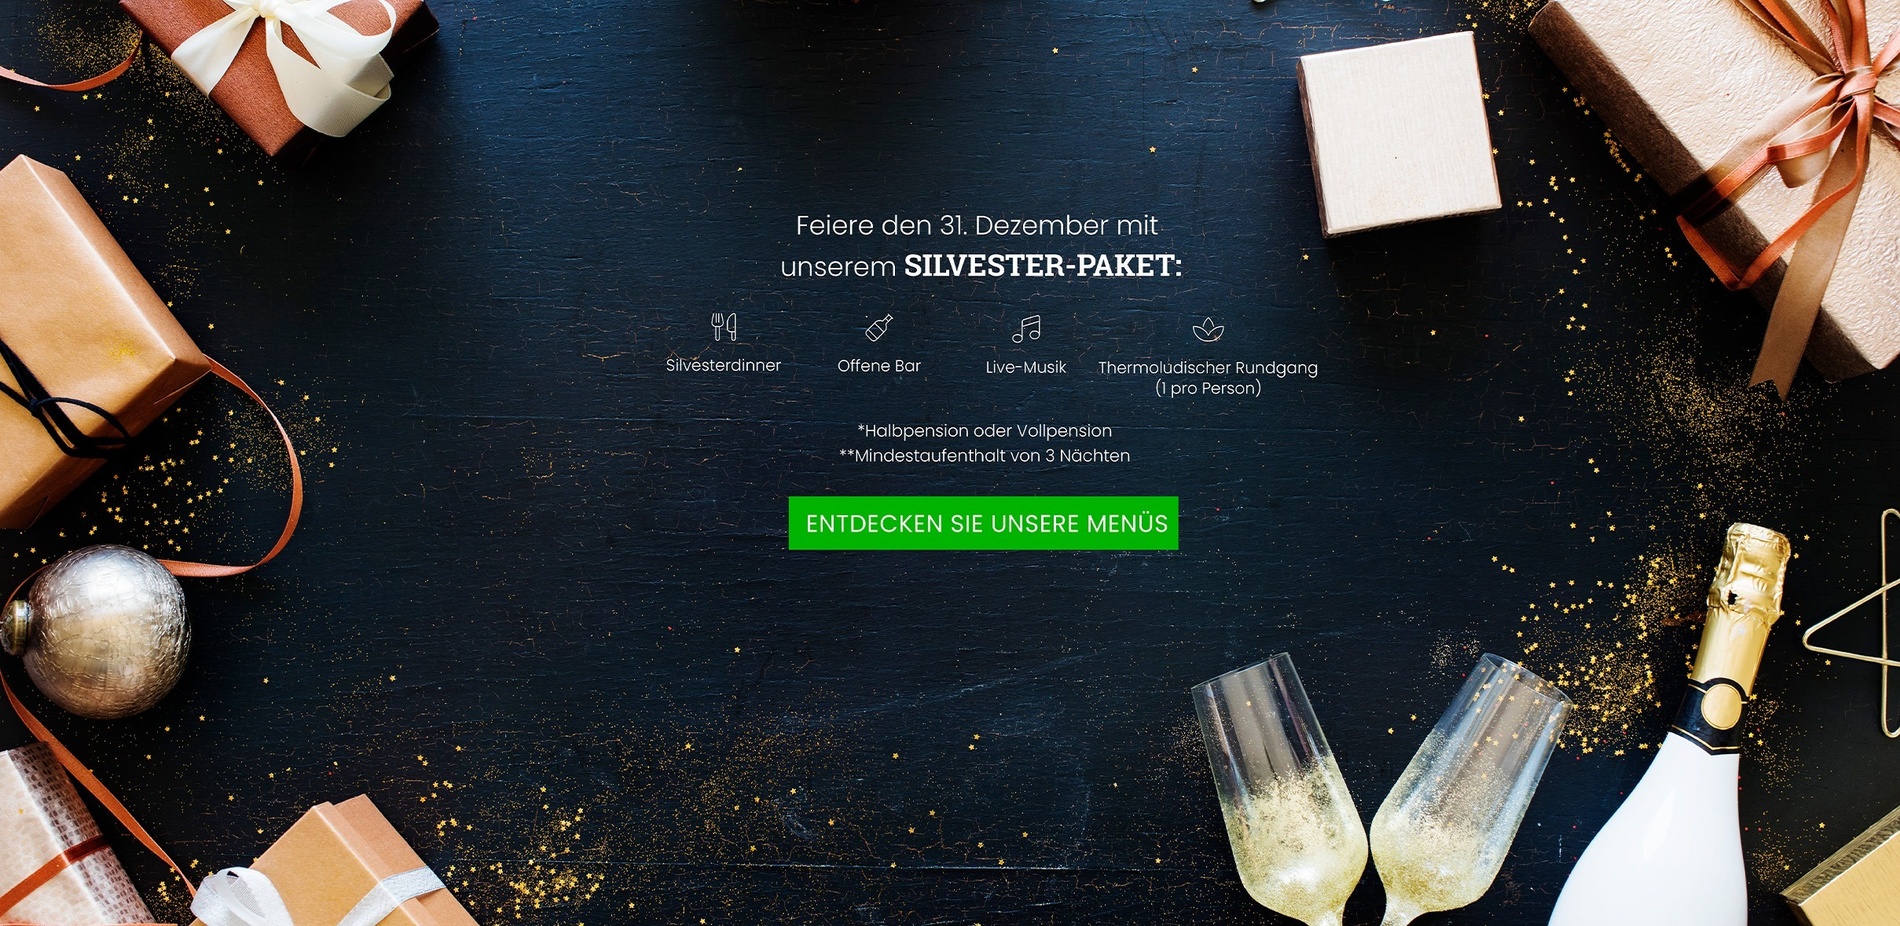Select the Offene Bar text
This screenshot has width=1900, height=926.
[x=879, y=366]
